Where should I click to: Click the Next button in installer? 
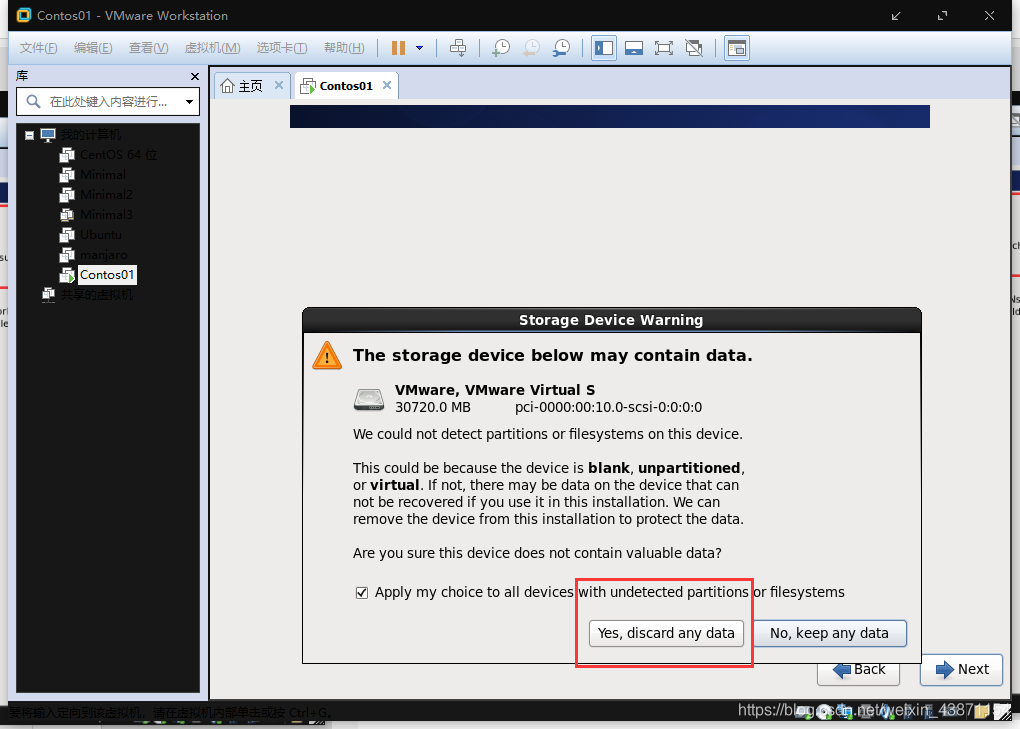point(961,670)
